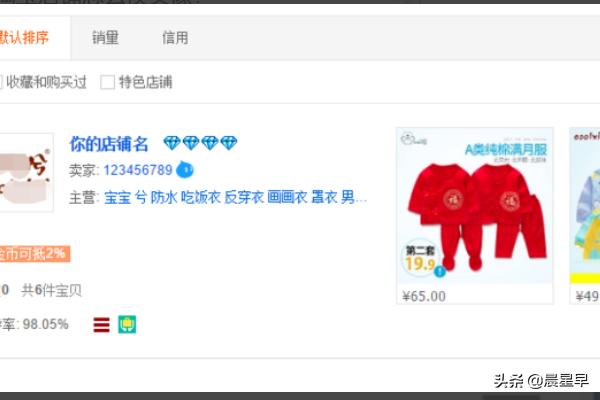Toggle the 特色店铺 checkbox
The image size is (600, 400).
[107, 82]
